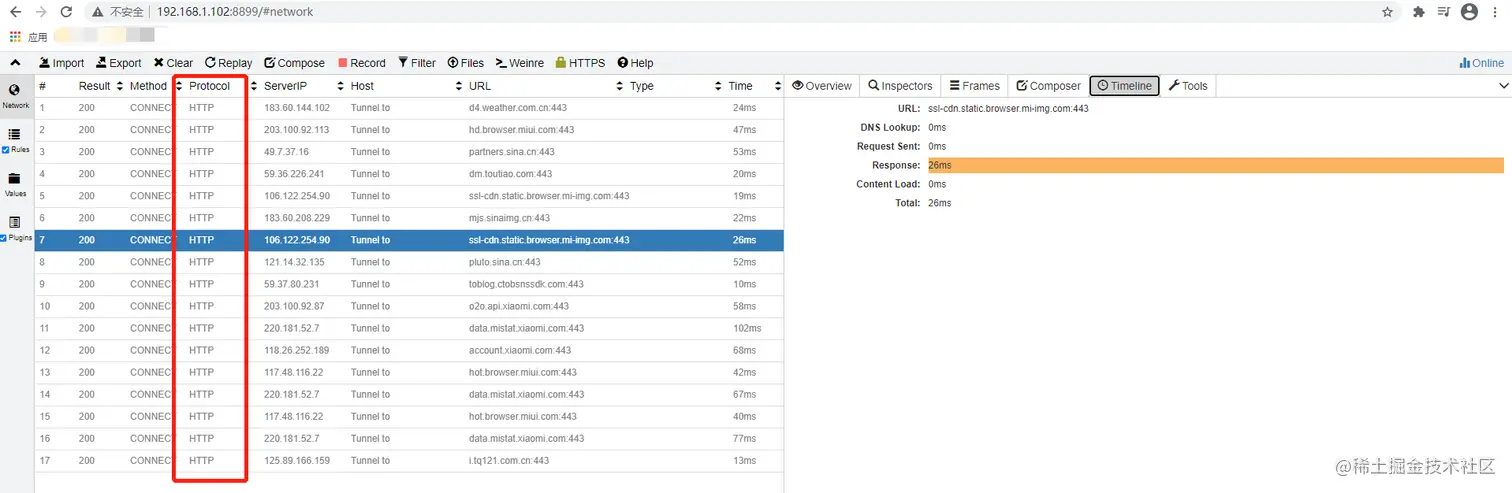1512x493 pixels.
Task: Open Compose from the toolbar
Action: click(x=294, y=63)
